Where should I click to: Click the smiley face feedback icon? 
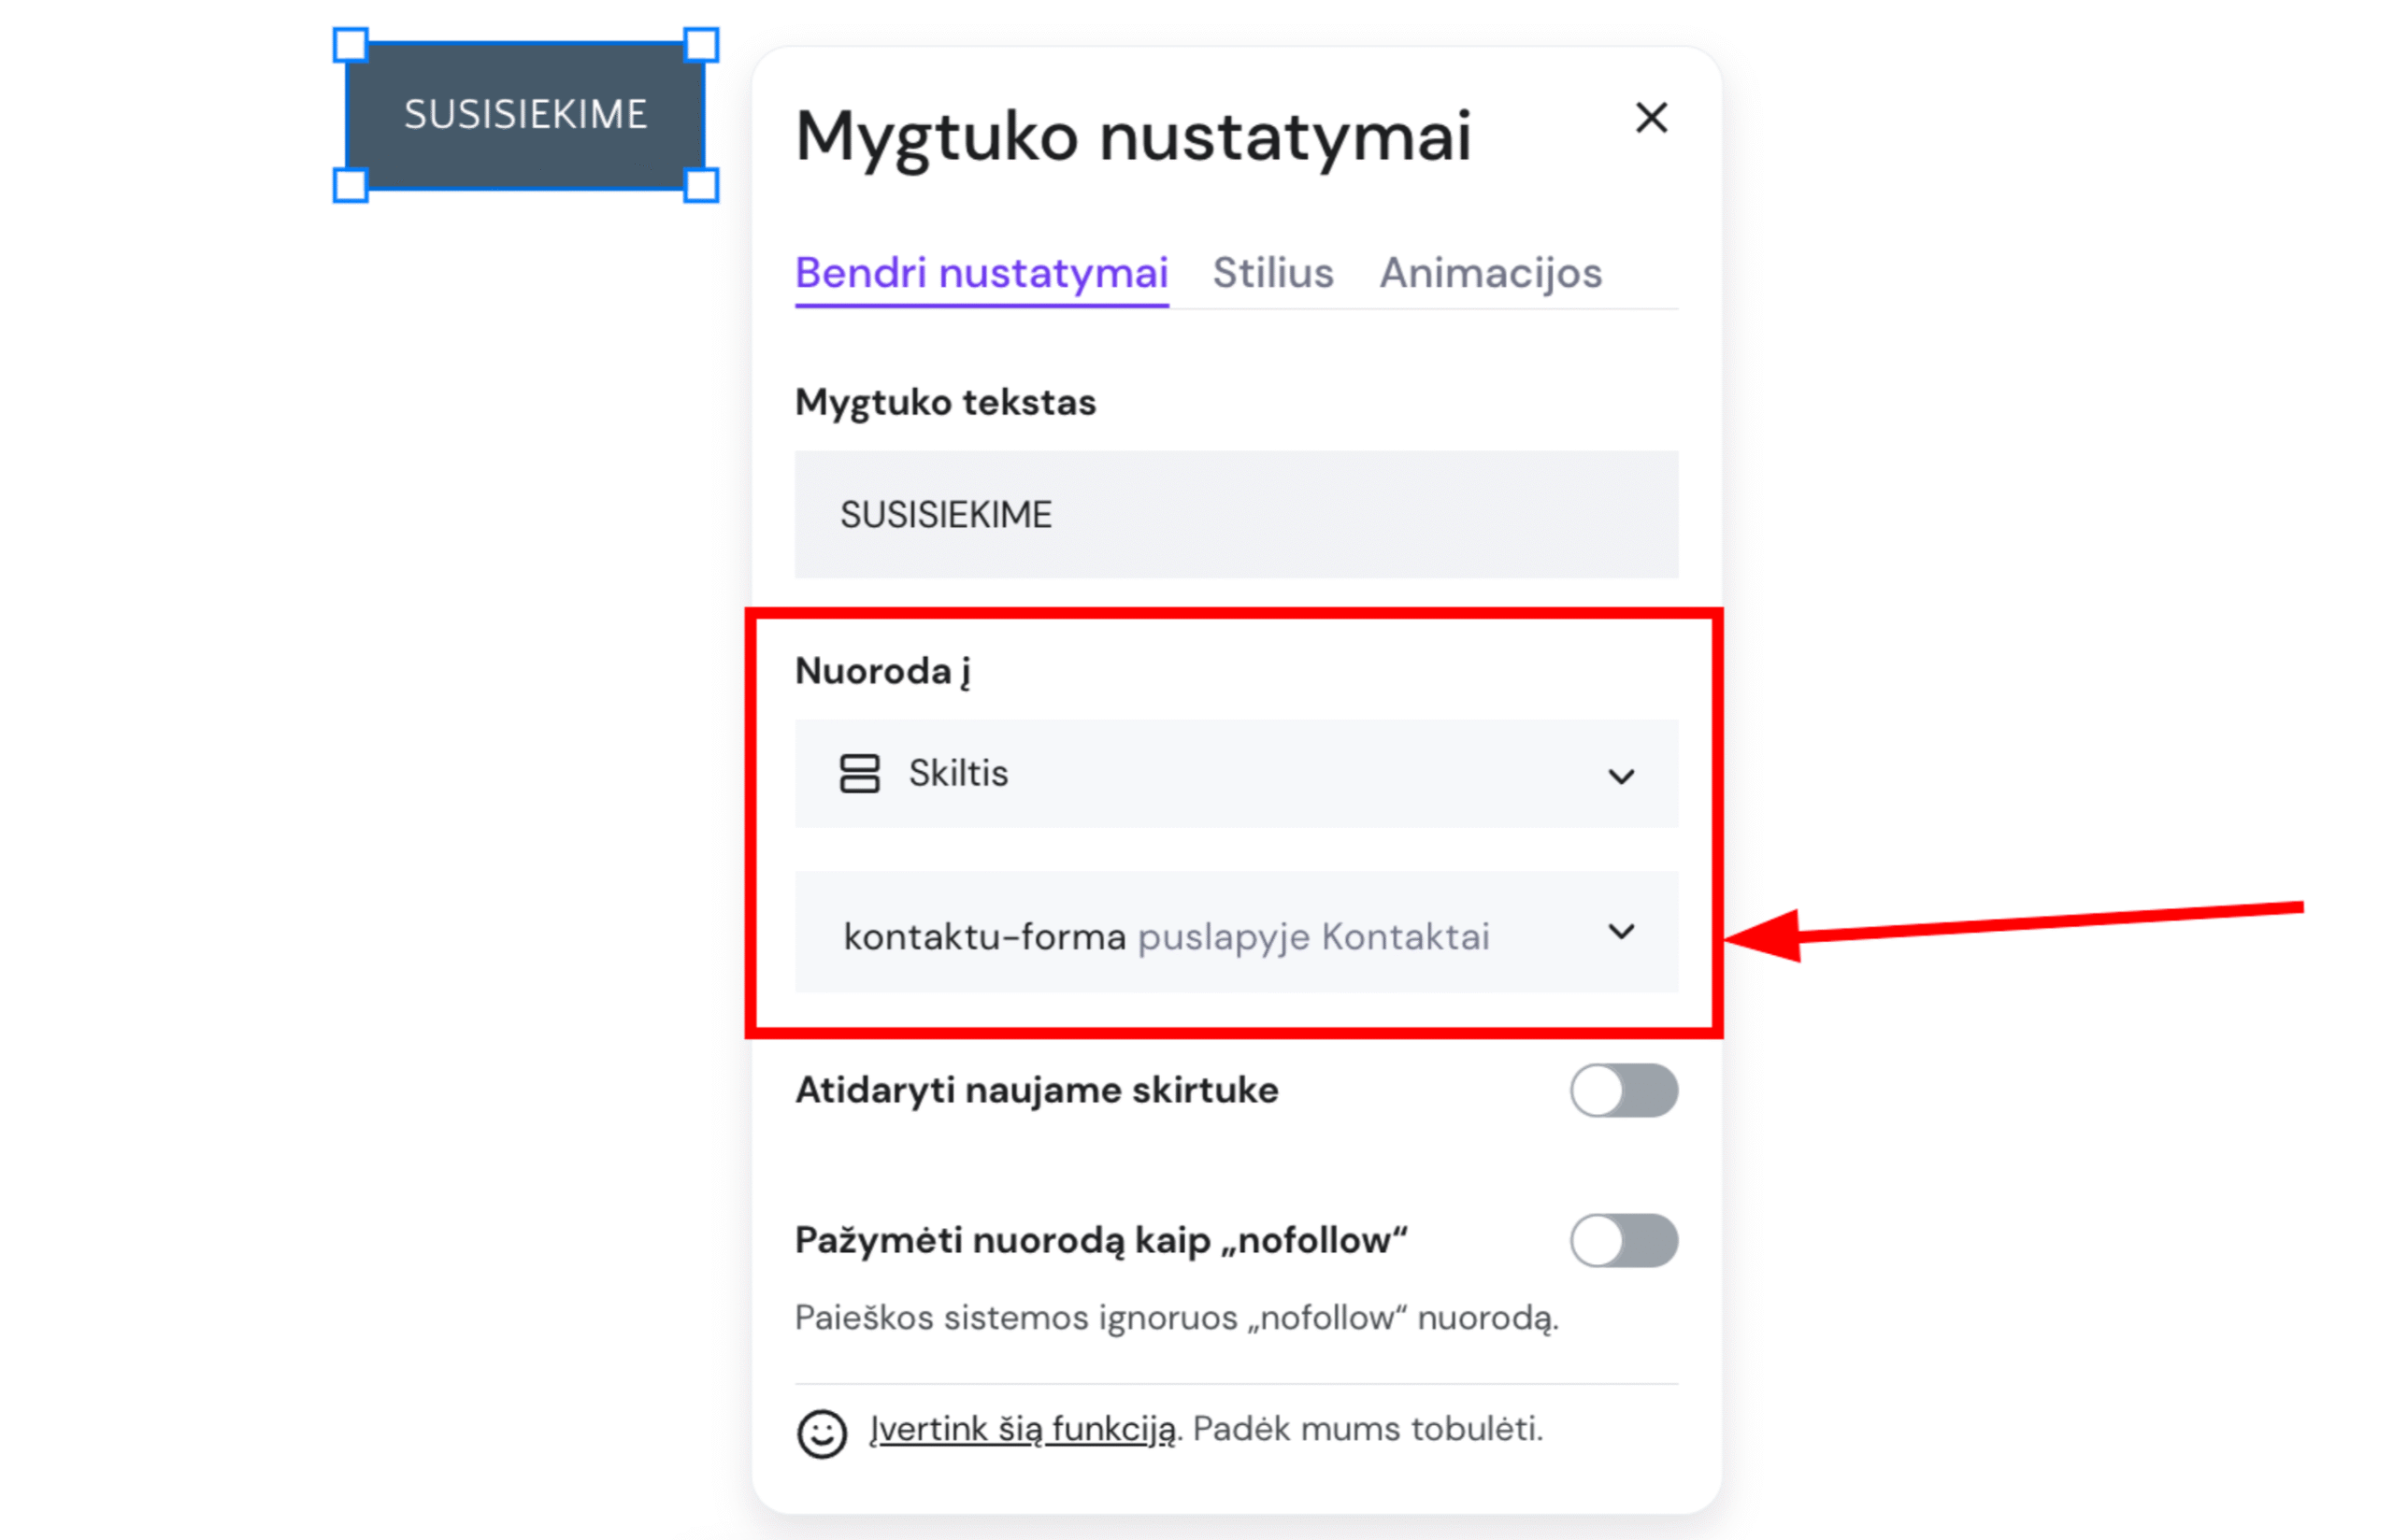tap(821, 1433)
